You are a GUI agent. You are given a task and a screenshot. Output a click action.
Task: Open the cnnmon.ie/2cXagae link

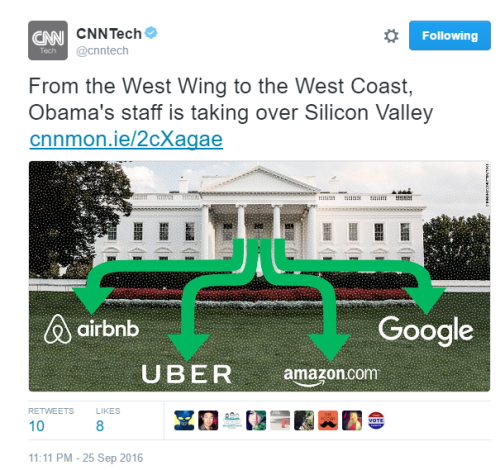point(126,139)
